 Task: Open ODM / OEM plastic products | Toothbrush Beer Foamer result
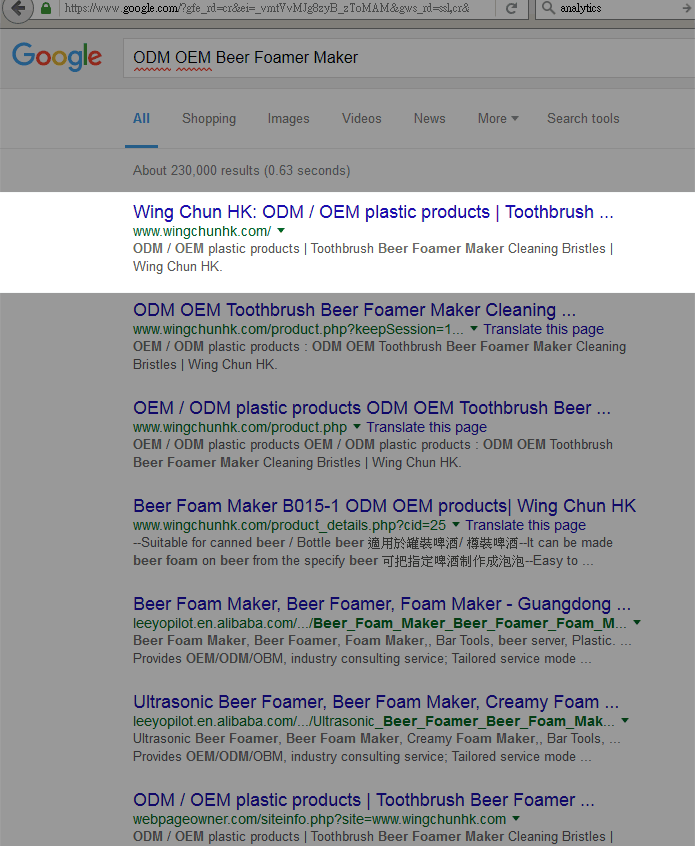tap(364, 800)
